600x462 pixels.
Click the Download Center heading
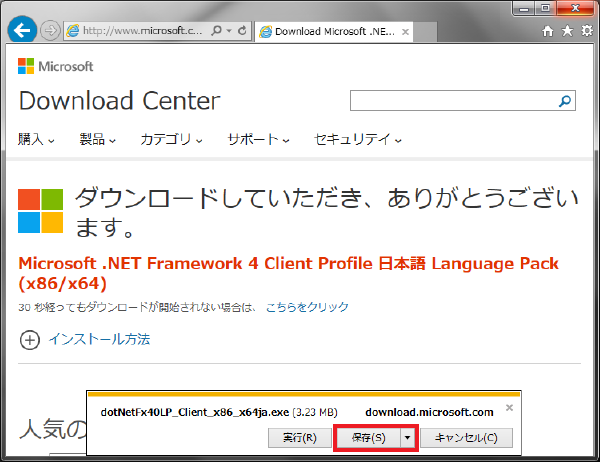point(120,101)
